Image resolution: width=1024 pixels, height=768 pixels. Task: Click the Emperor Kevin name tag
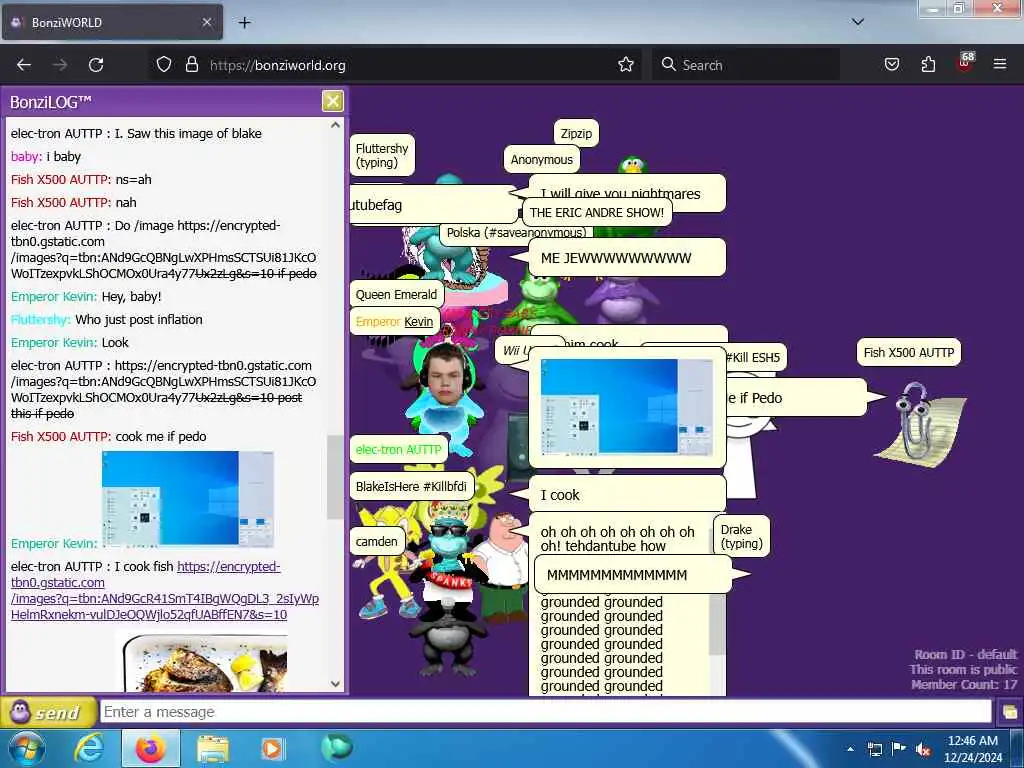tap(394, 321)
